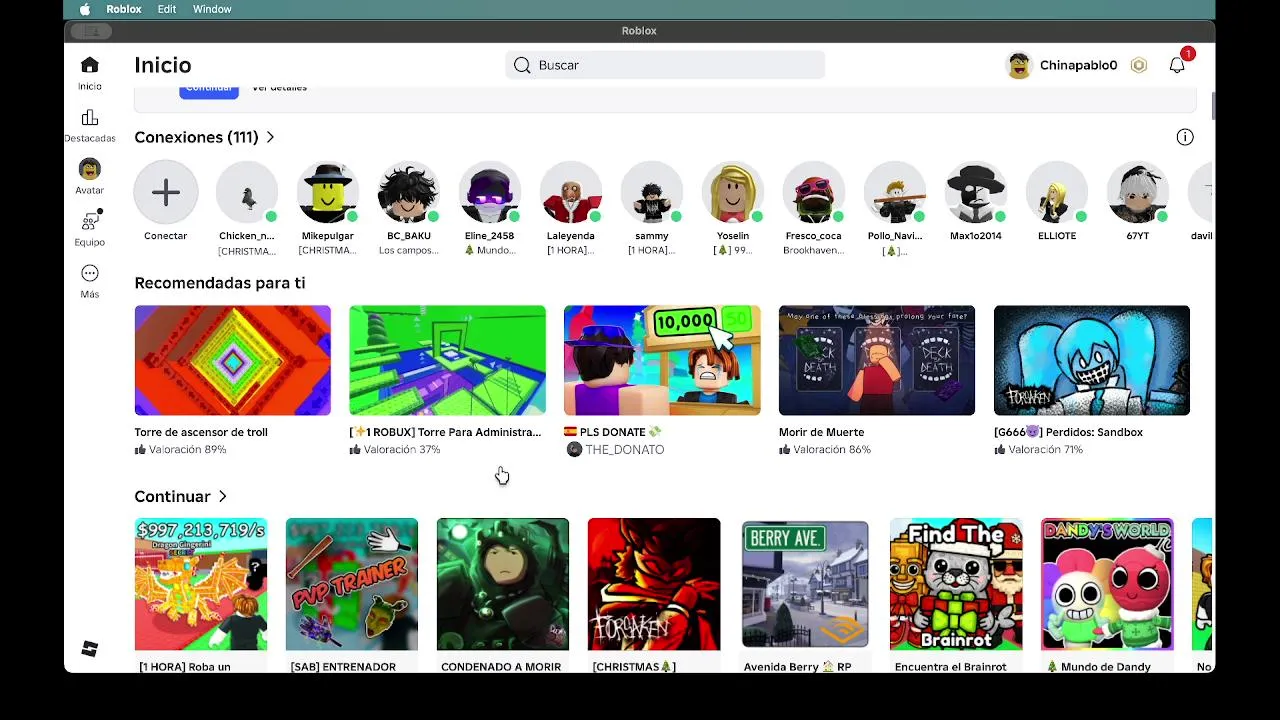Click the Buscar search field

click(665, 65)
